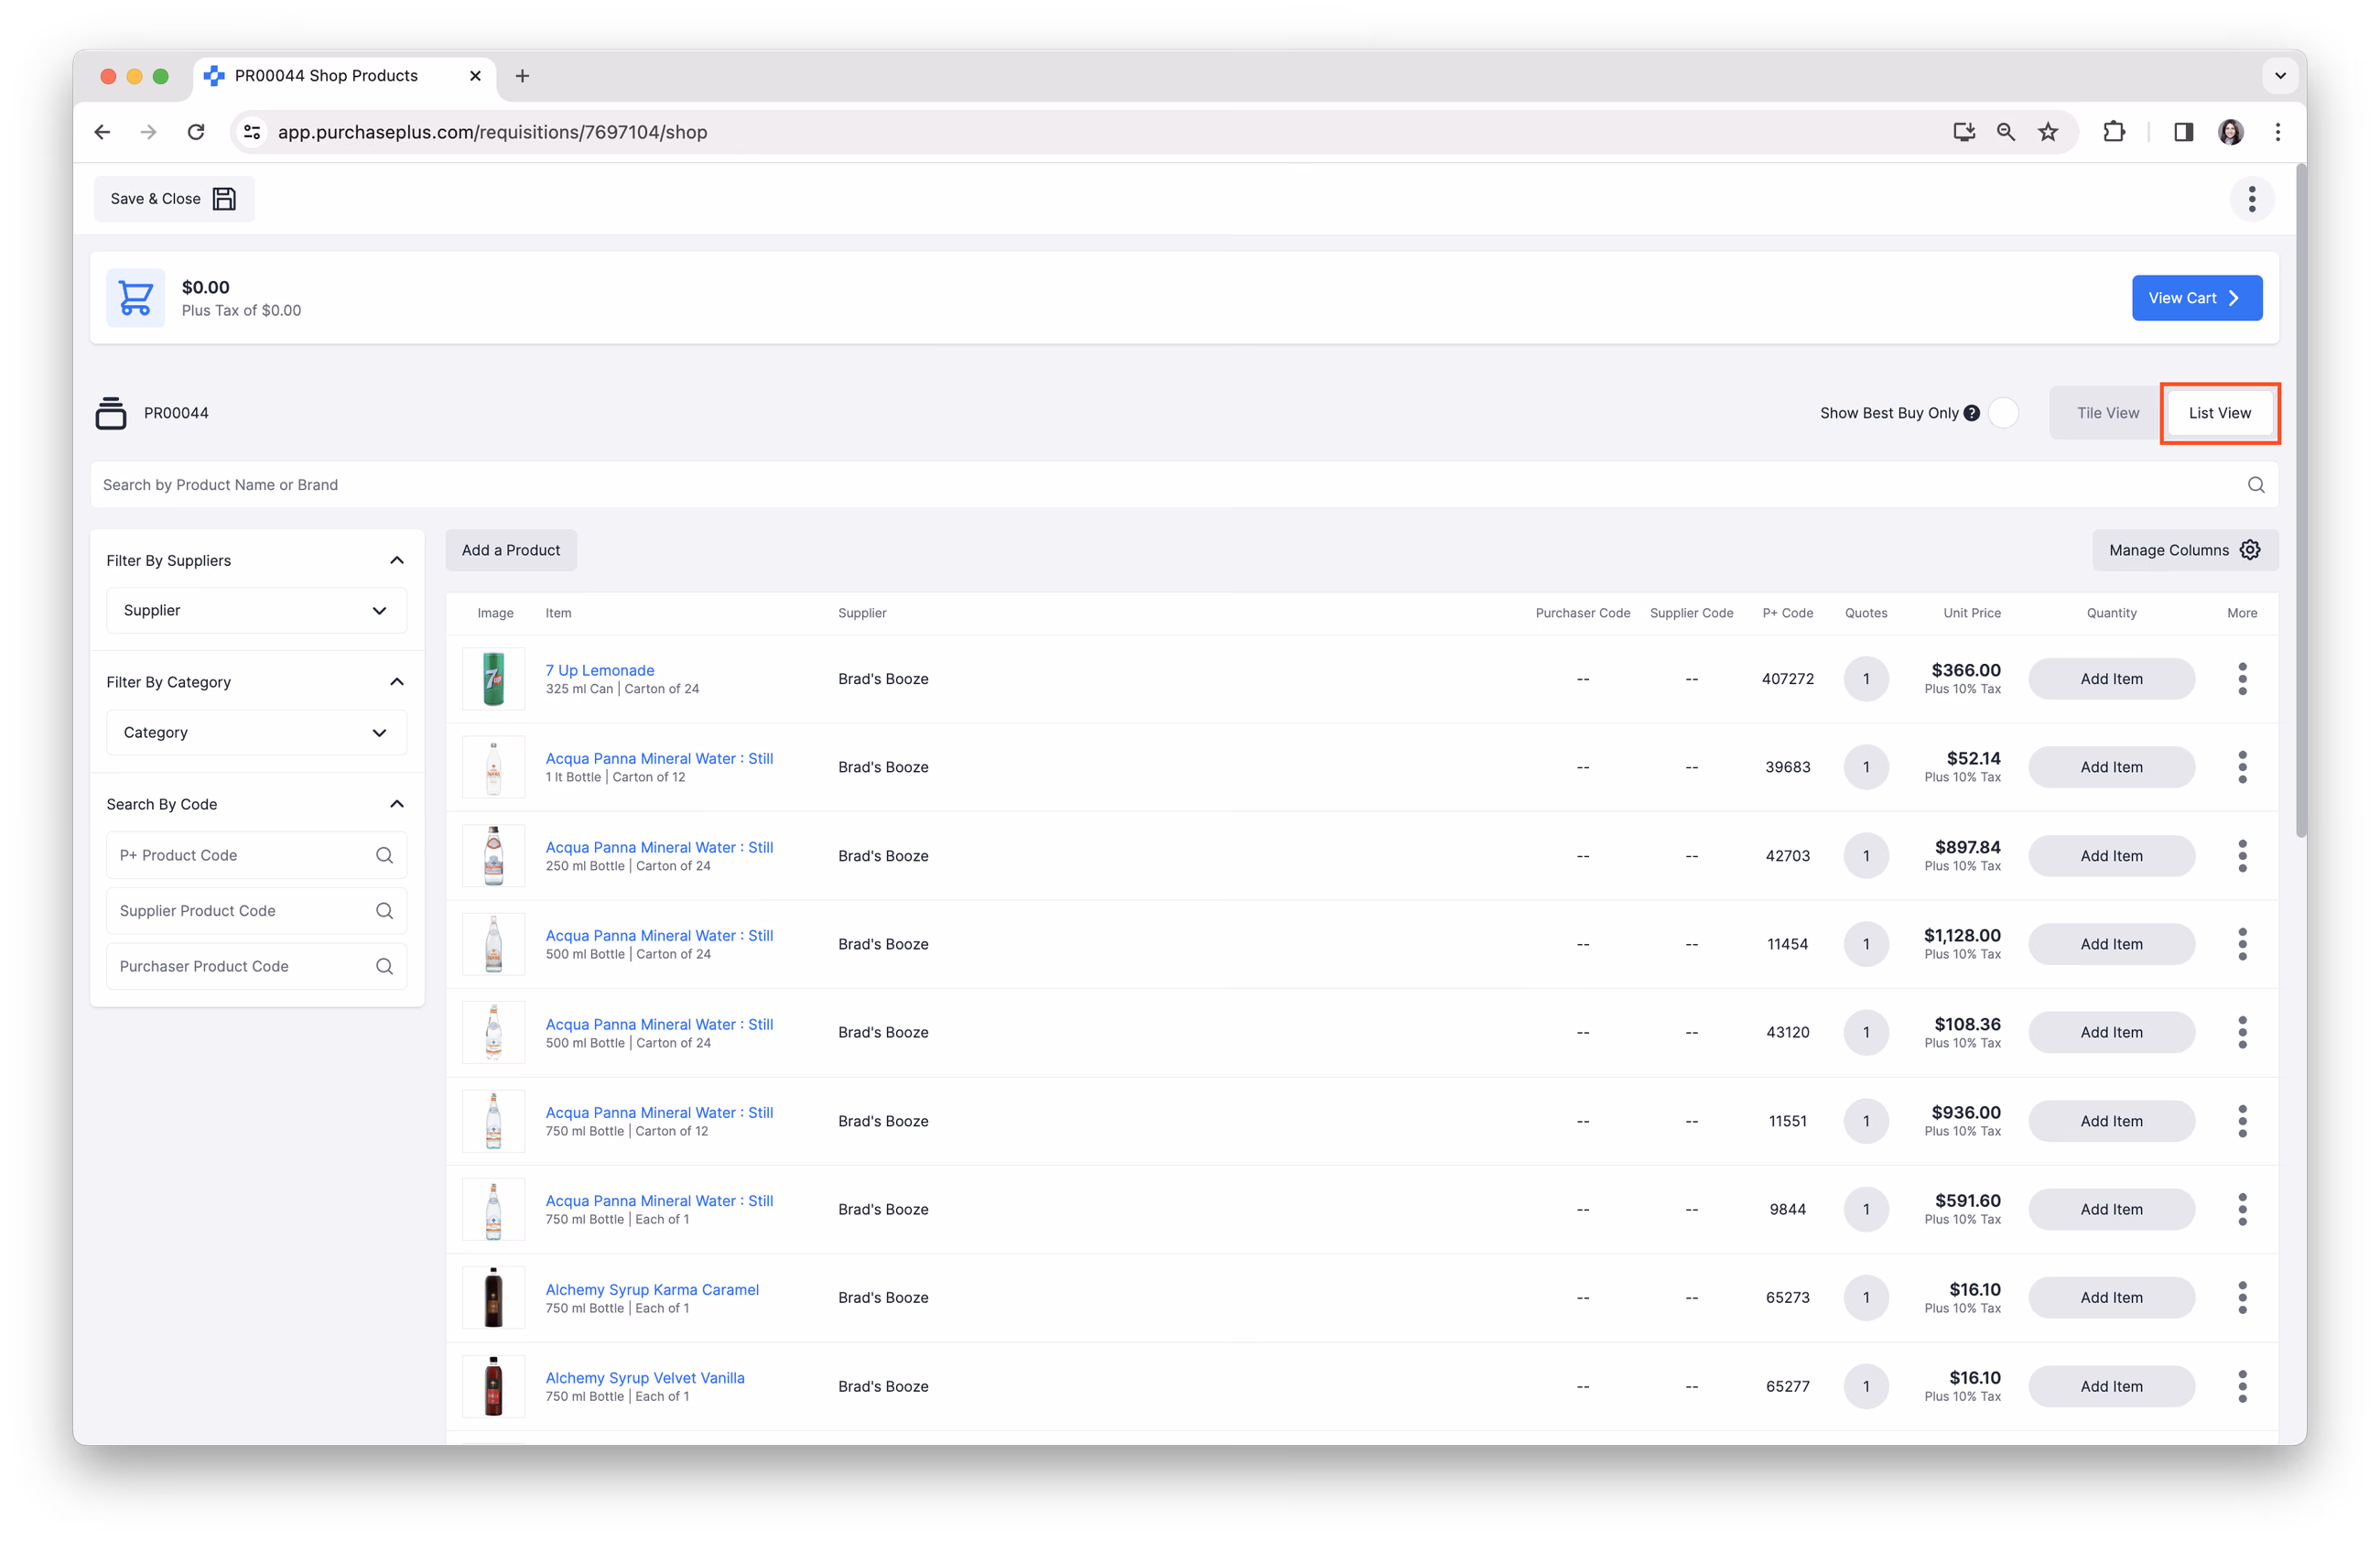Open More menu for 7 Up Lemonade

pyautogui.click(x=2242, y=679)
